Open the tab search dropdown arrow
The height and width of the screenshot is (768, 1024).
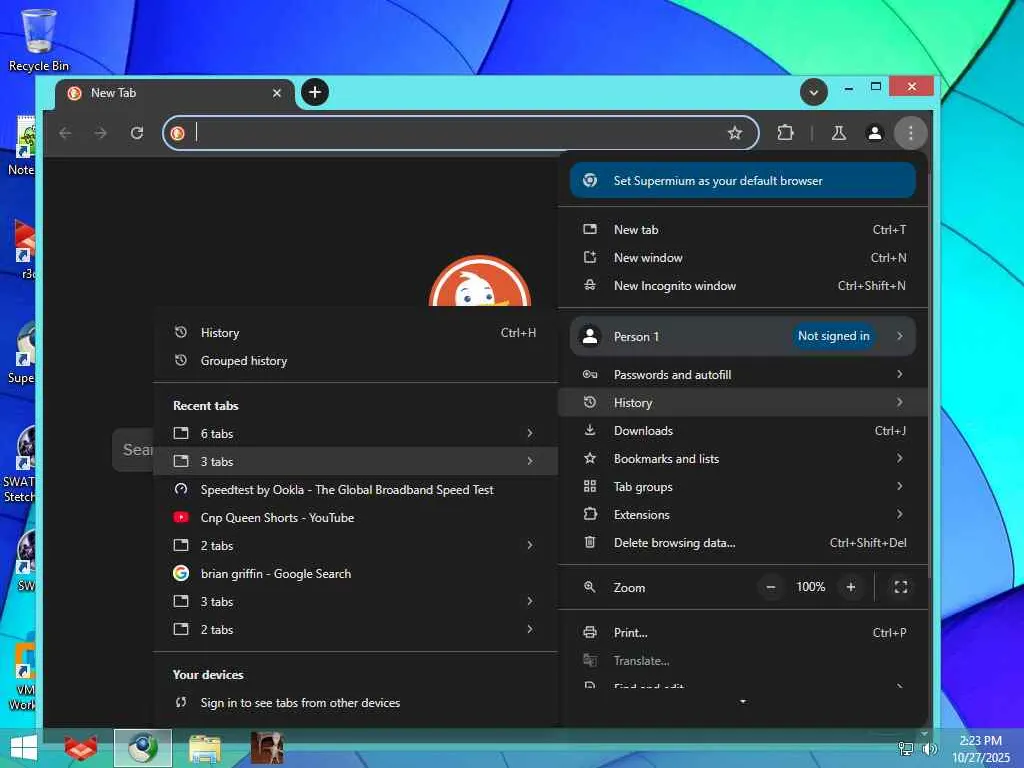(x=814, y=92)
